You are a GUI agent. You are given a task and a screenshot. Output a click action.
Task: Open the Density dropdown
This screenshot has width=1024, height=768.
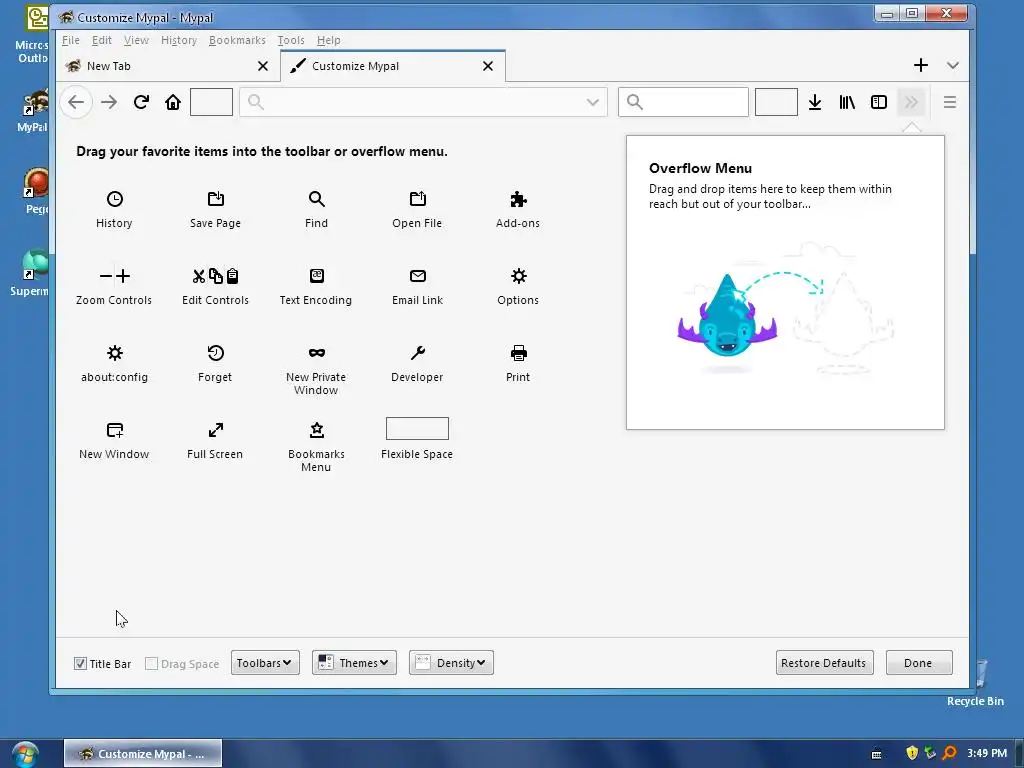tap(451, 663)
